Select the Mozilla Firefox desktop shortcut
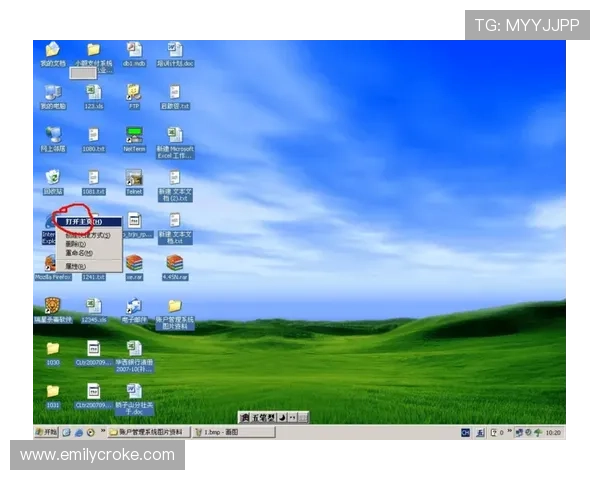Image resolution: width=600 pixels, height=480 pixels. click(x=51, y=264)
